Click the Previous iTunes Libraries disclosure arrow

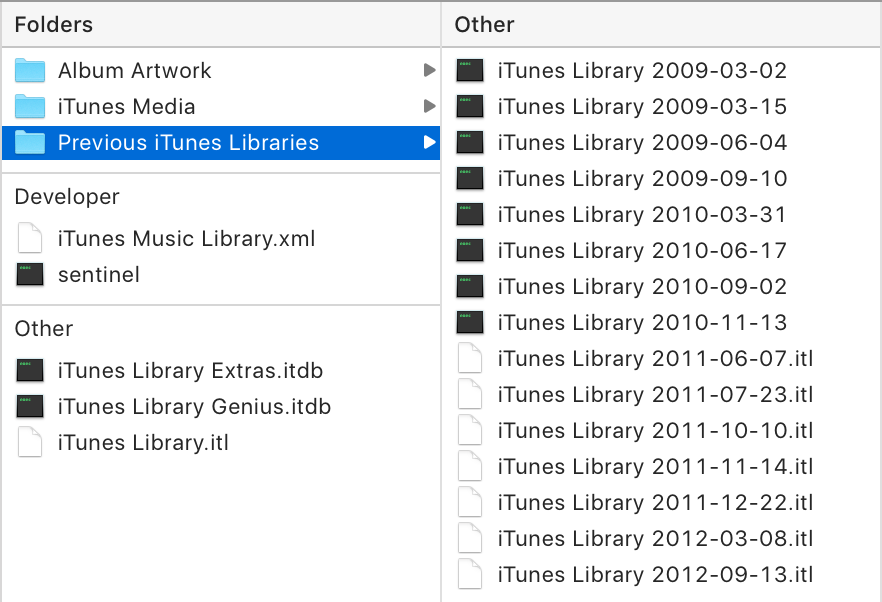429,142
